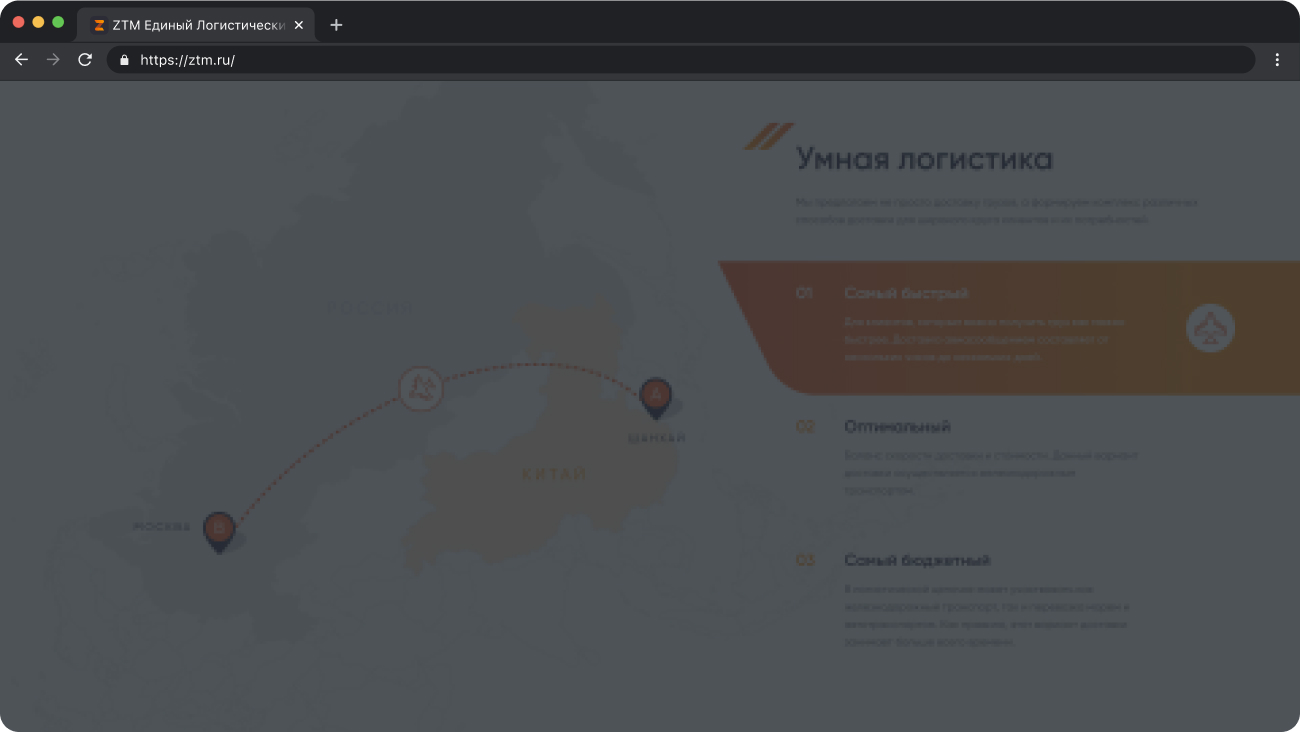Select the ZTM Единый Логистический tab
Image resolution: width=1300 pixels, height=732 pixels.
click(190, 25)
